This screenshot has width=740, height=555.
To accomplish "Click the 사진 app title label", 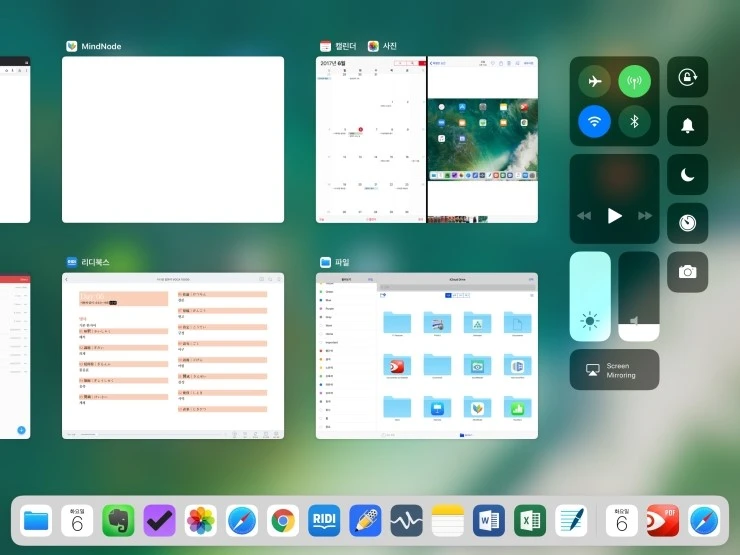I will (x=389, y=46).
